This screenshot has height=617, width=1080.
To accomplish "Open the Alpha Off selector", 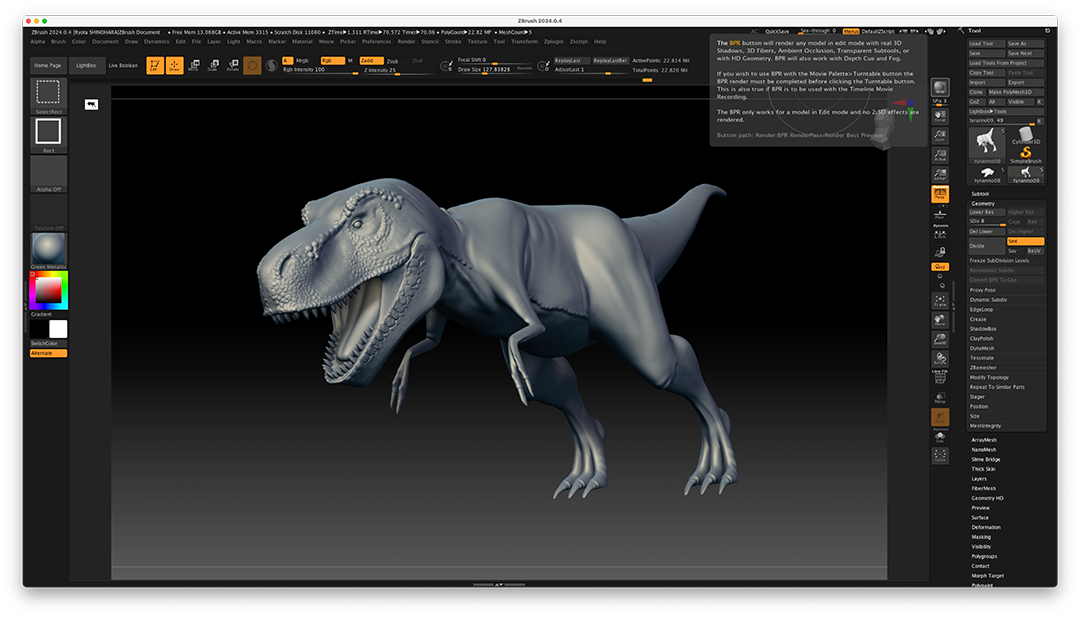I will click(48, 174).
